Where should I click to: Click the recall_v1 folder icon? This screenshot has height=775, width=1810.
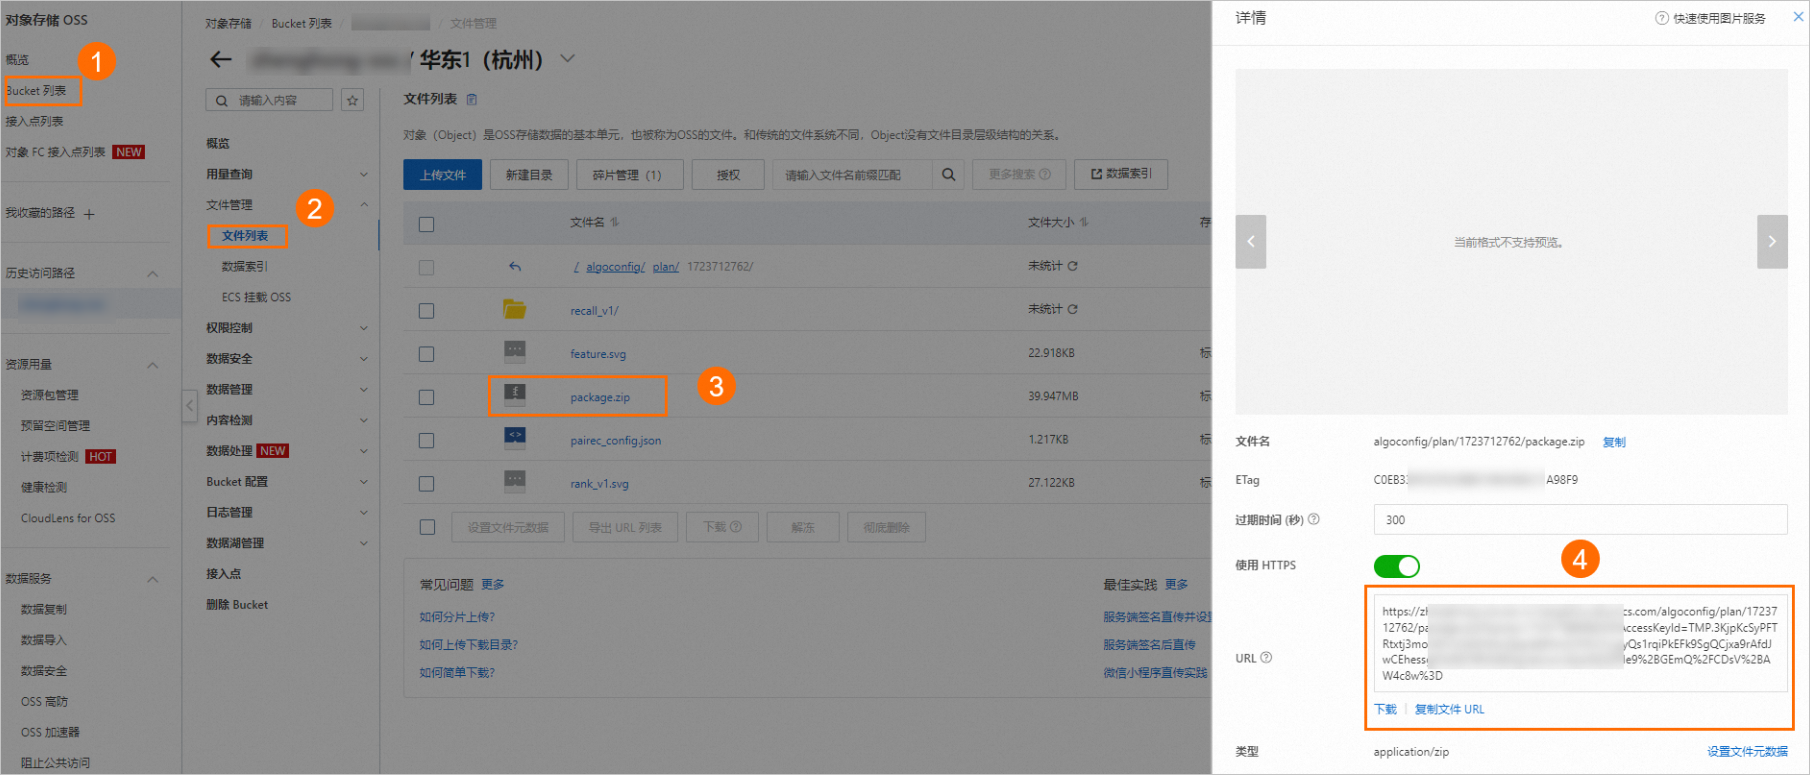[514, 309]
